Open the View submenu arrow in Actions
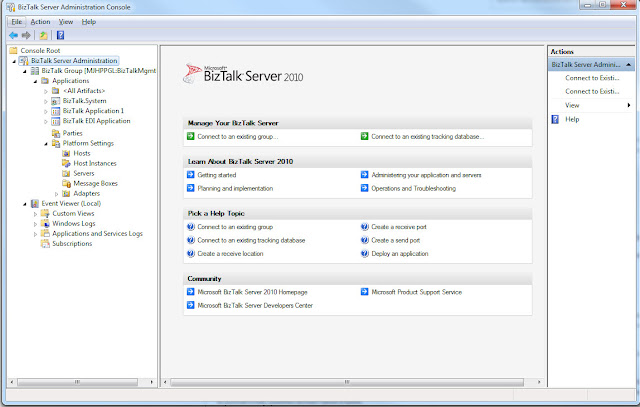Screen dimensions: 640x407 pyautogui.click(x=629, y=105)
